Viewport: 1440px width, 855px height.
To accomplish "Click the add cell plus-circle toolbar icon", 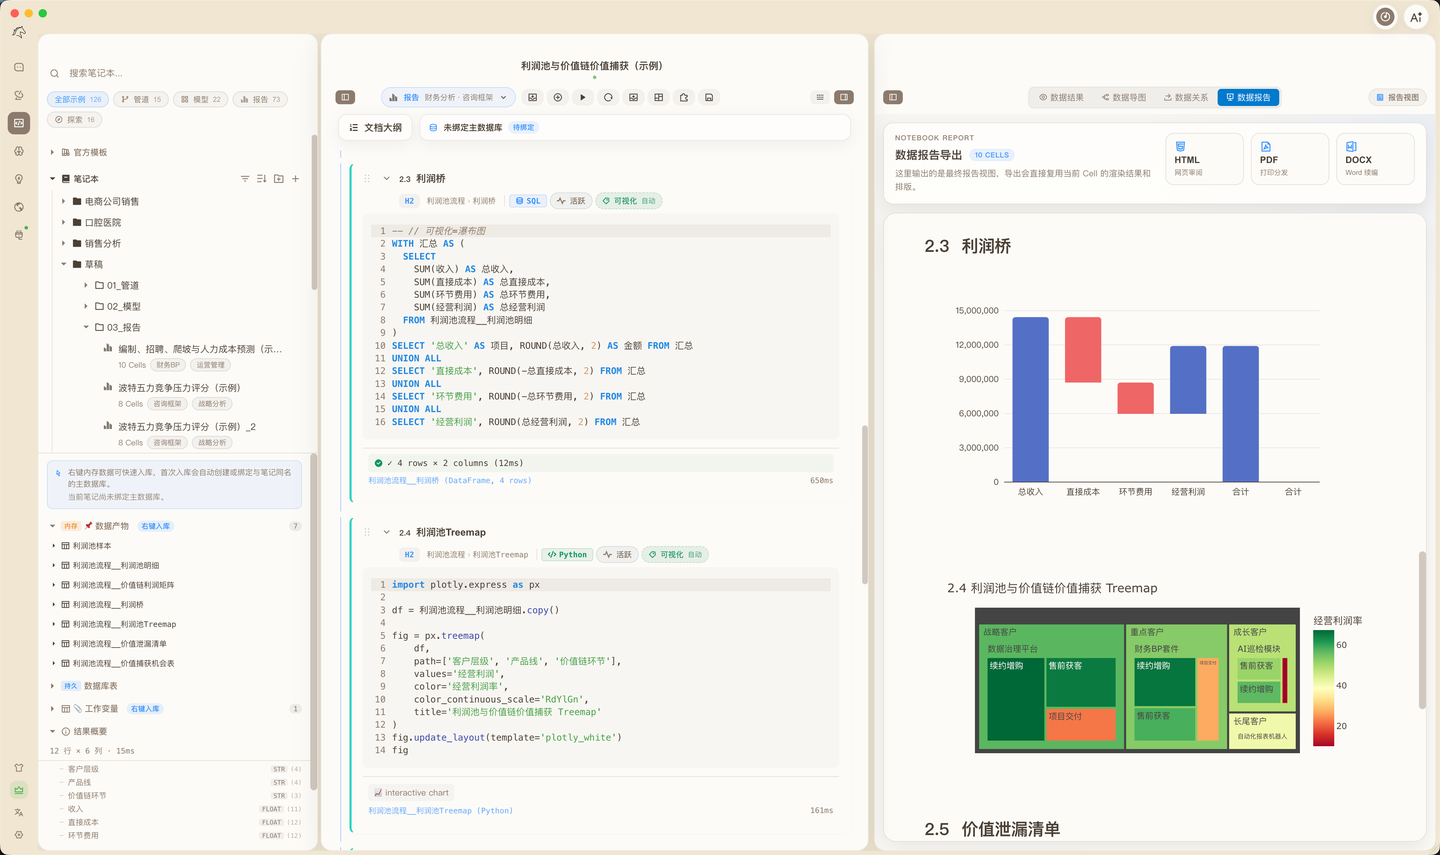I will (x=558, y=97).
